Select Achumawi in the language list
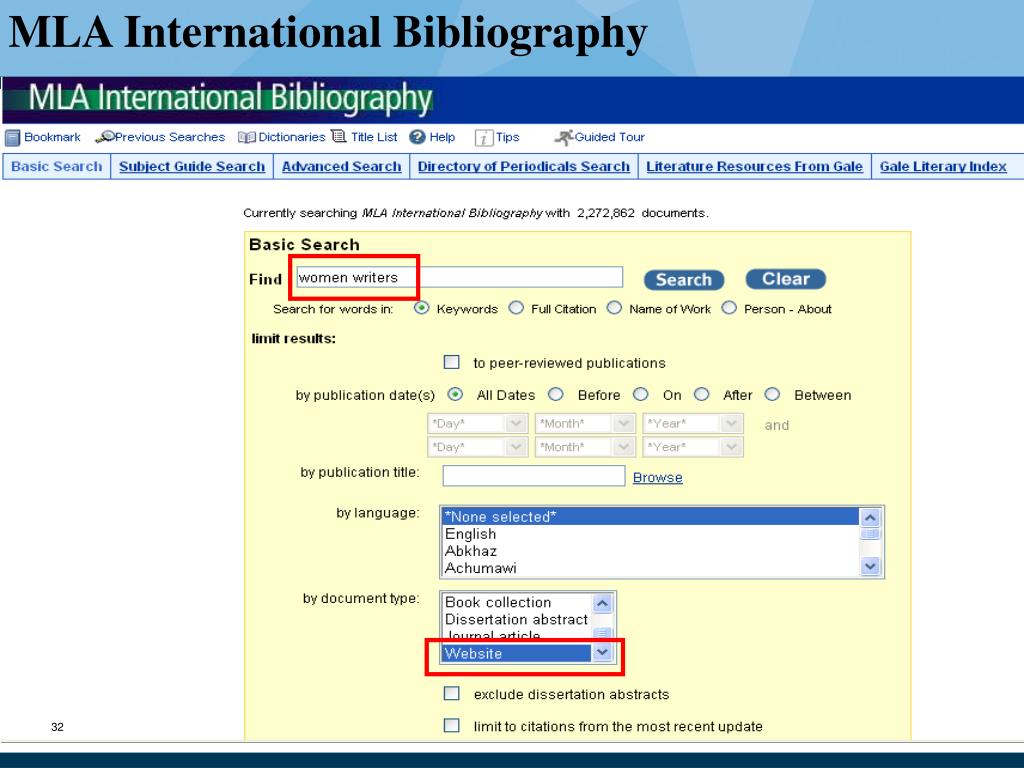Image resolution: width=1024 pixels, height=768 pixels. pos(651,568)
